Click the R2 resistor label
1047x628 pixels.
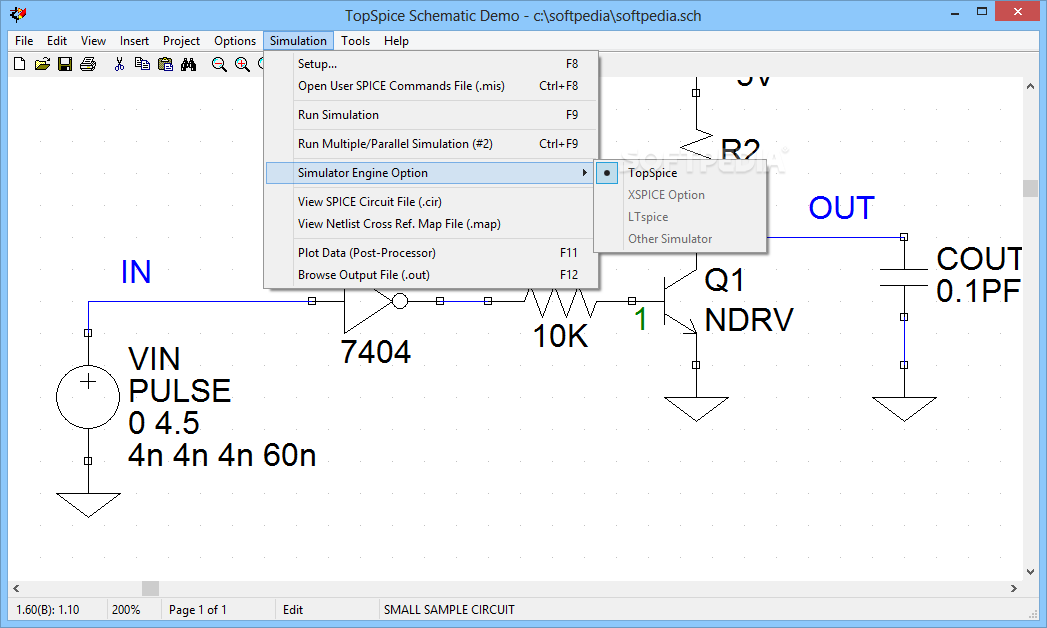[741, 151]
